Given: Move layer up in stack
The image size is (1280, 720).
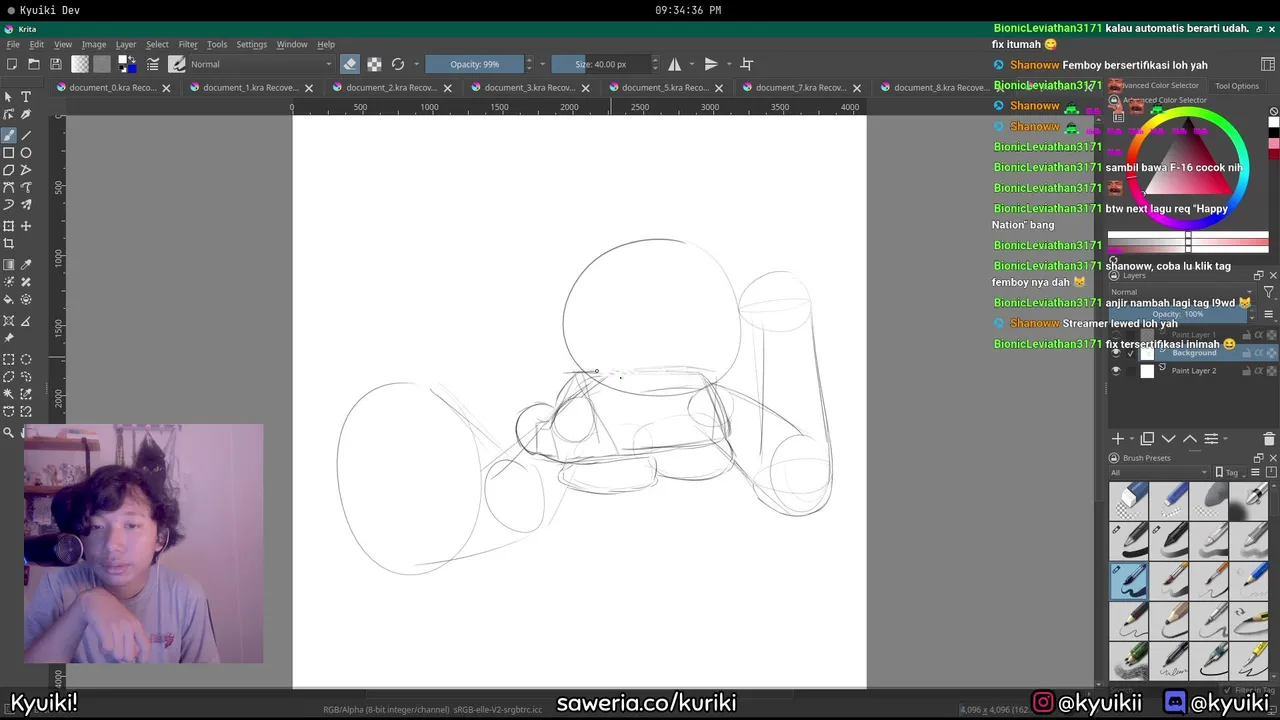Looking at the screenshot, I should pyautogui.click(x=1190, y=439).
